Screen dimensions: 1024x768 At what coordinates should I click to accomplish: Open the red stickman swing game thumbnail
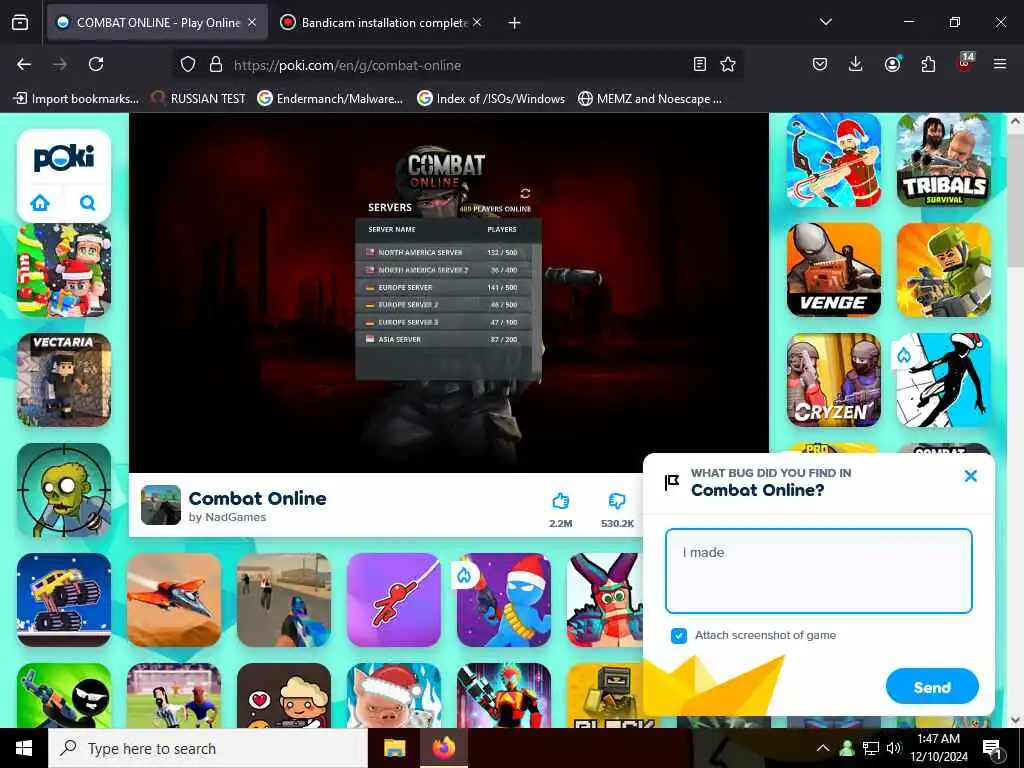pyautogui.click(x=394, y=600)
